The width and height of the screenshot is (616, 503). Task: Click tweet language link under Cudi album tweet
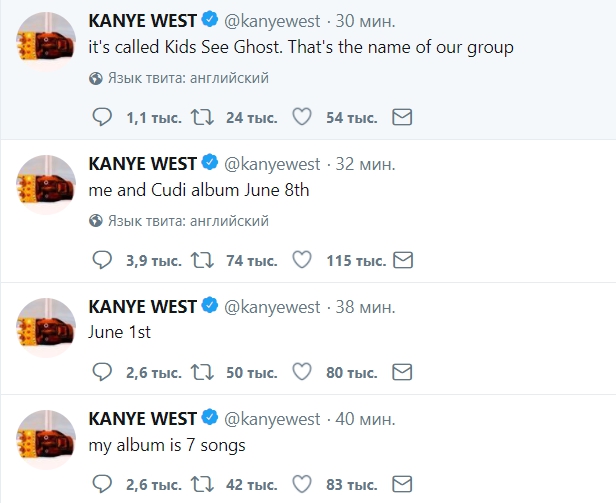point(188,221)
